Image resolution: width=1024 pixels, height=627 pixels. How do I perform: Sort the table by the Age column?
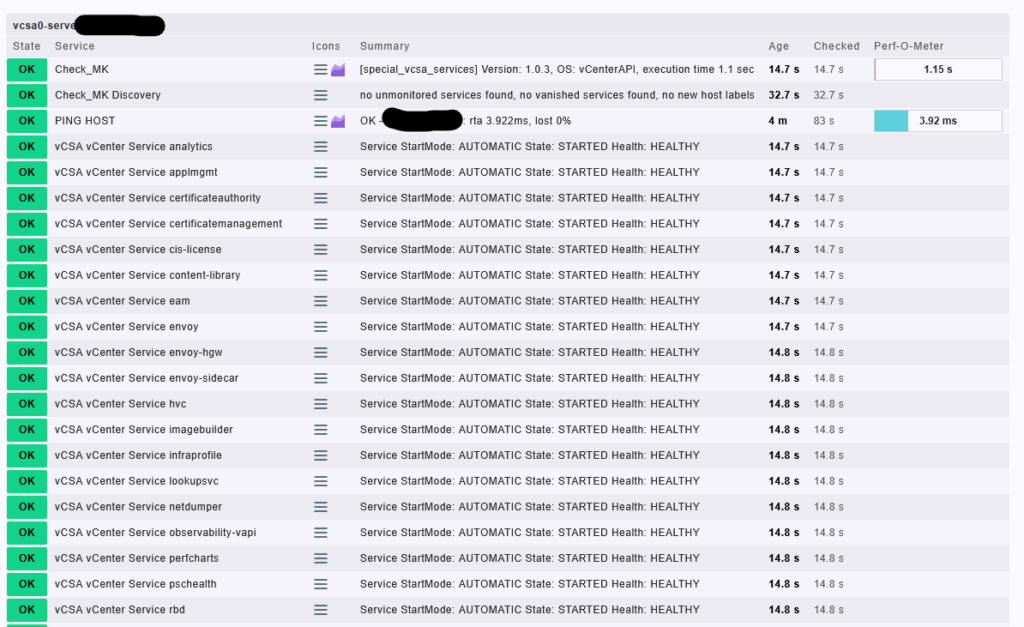778,46
